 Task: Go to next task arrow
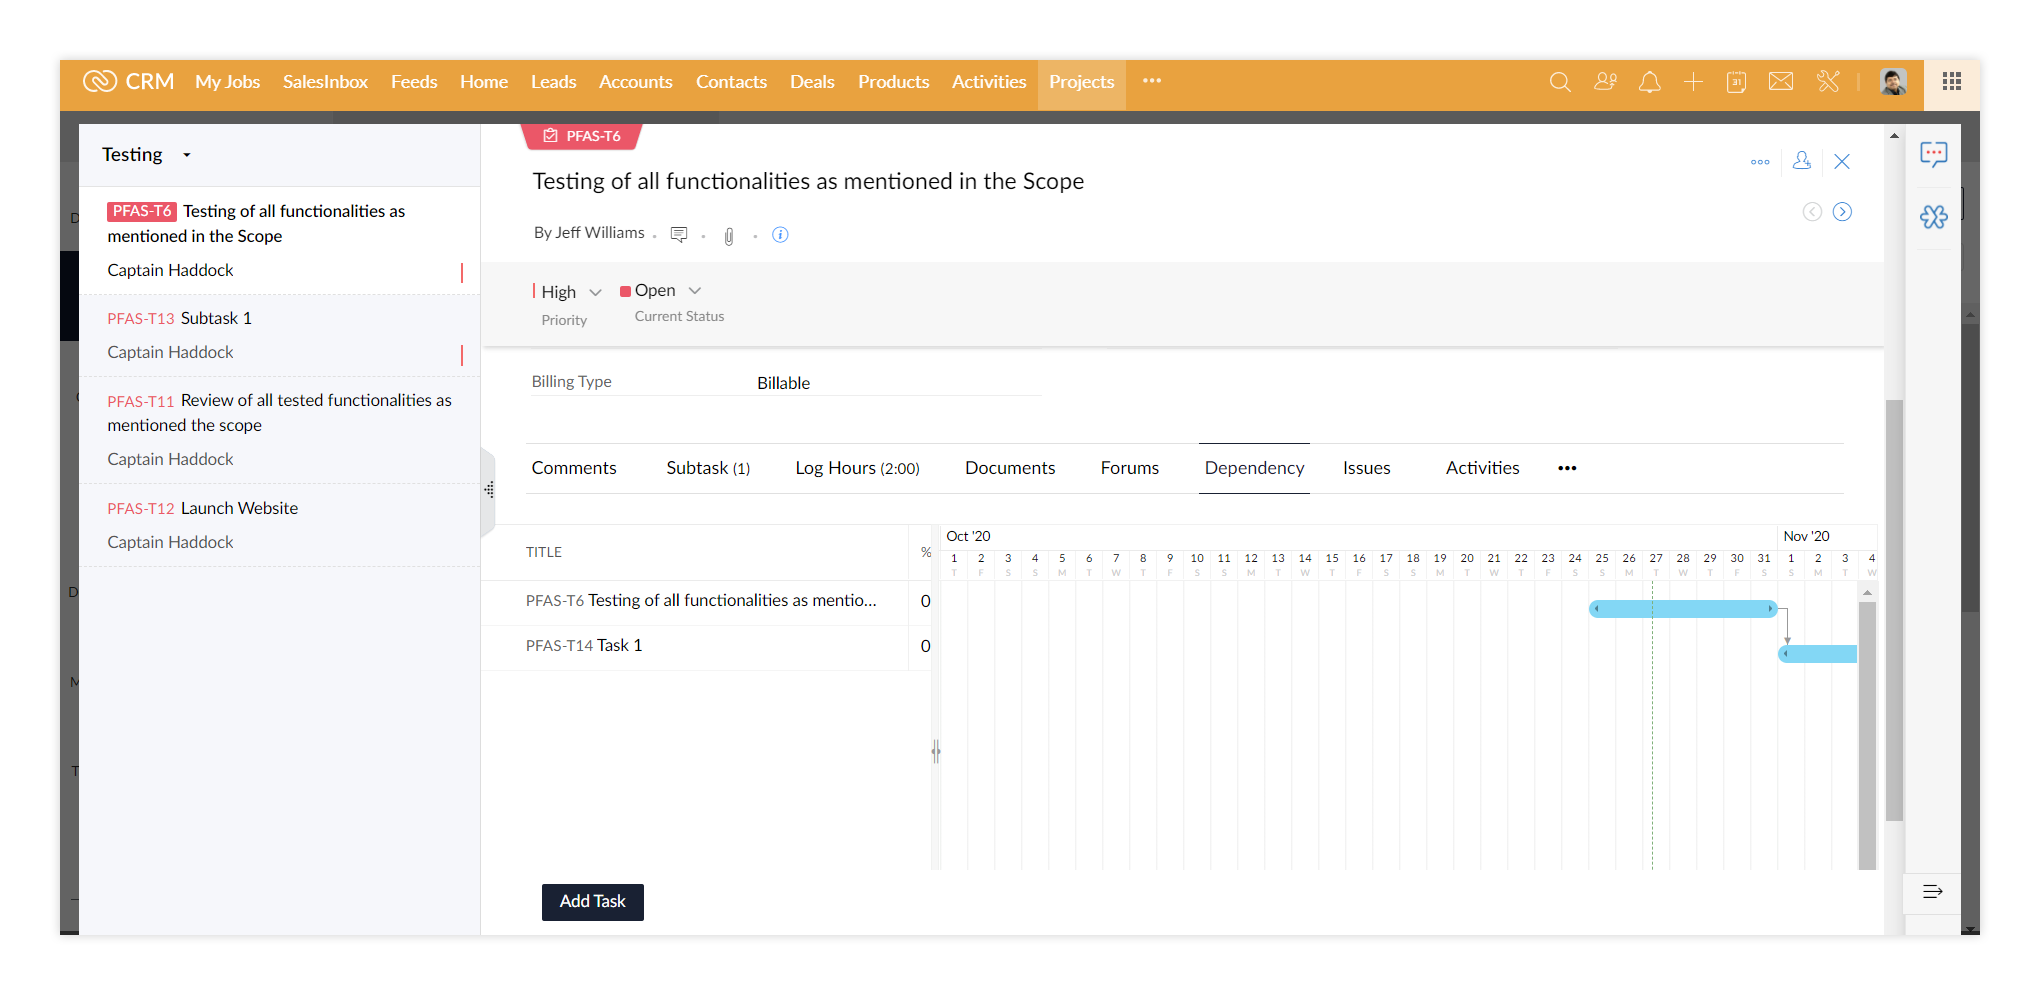(x=1842, y=212)
